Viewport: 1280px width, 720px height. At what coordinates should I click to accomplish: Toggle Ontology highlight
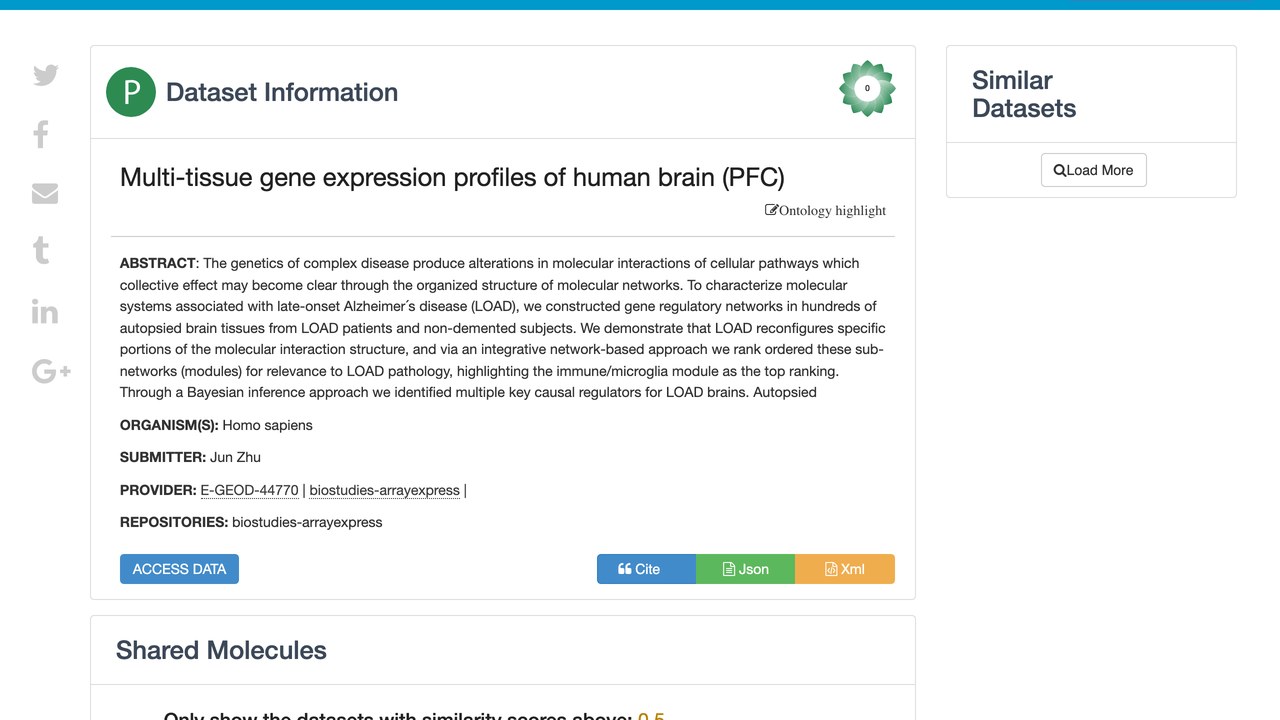[x=826, y=210]
